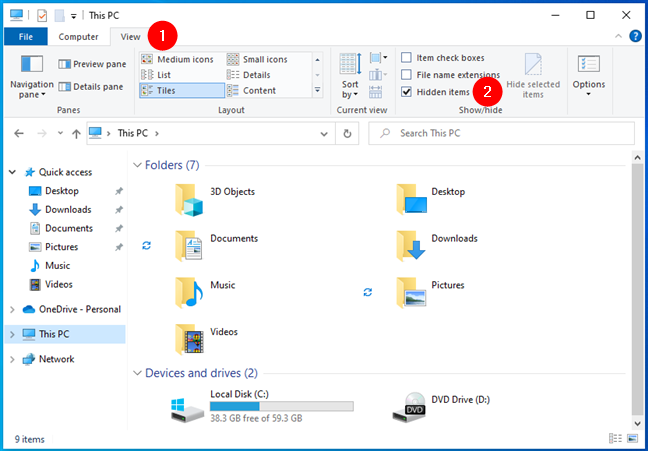Go back with the Back arrow
Screen dimensions: 648x451
tap(19, 133)
